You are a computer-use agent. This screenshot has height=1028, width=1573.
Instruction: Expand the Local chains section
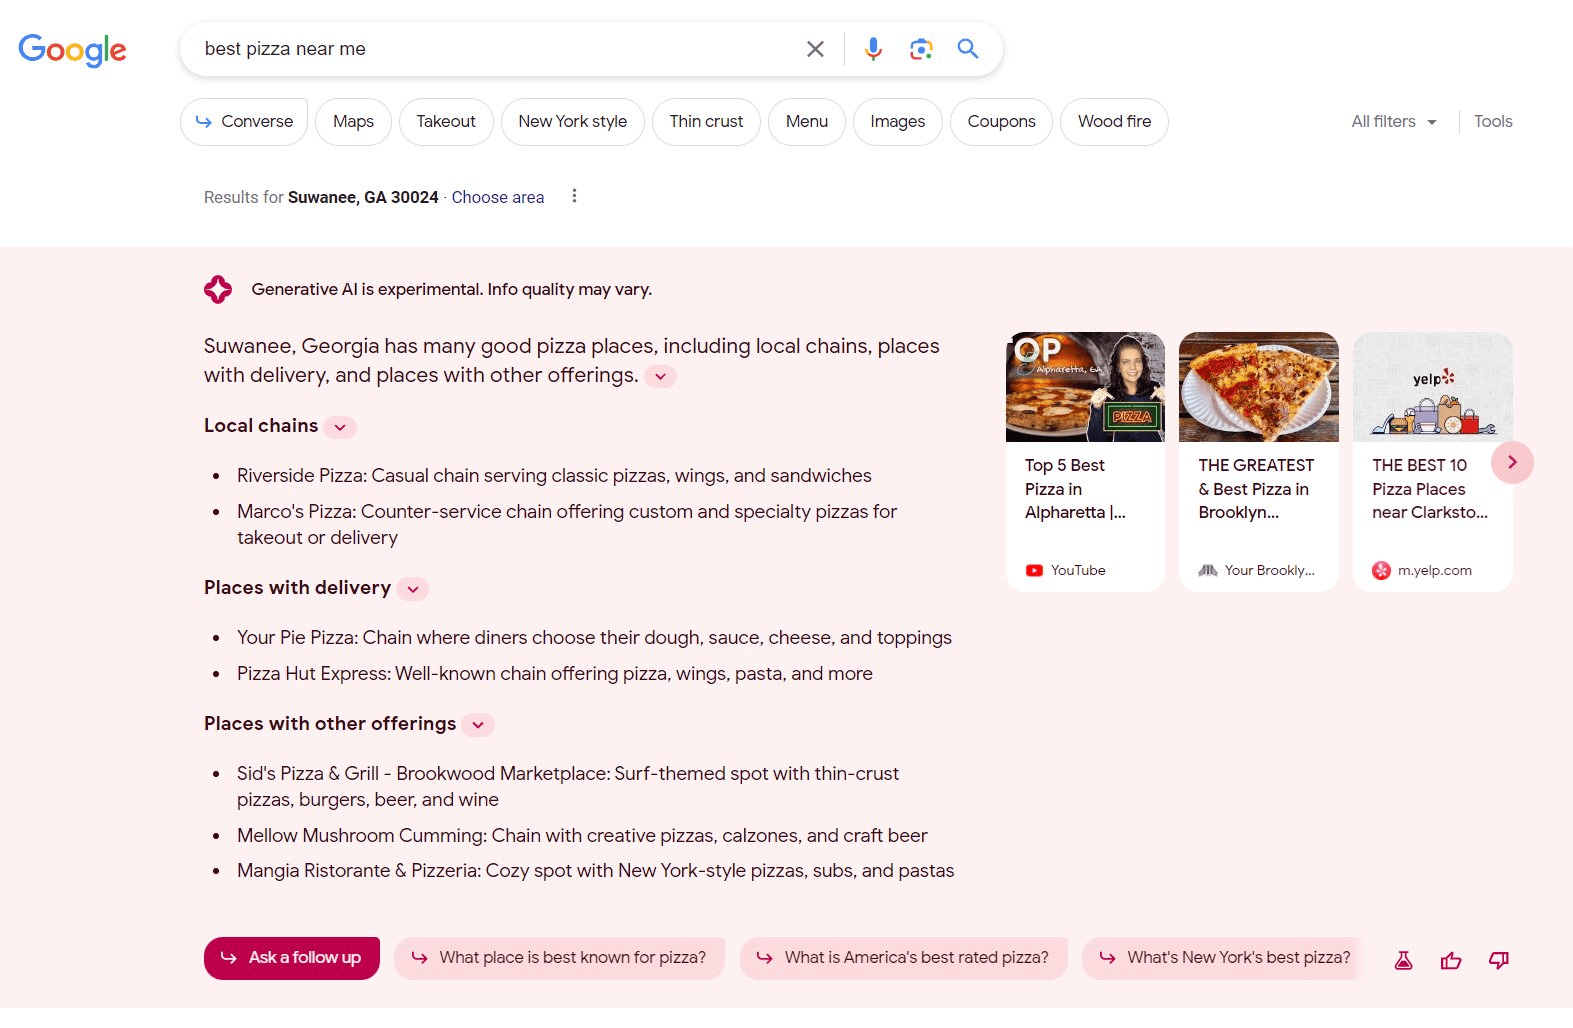point(340,427)
